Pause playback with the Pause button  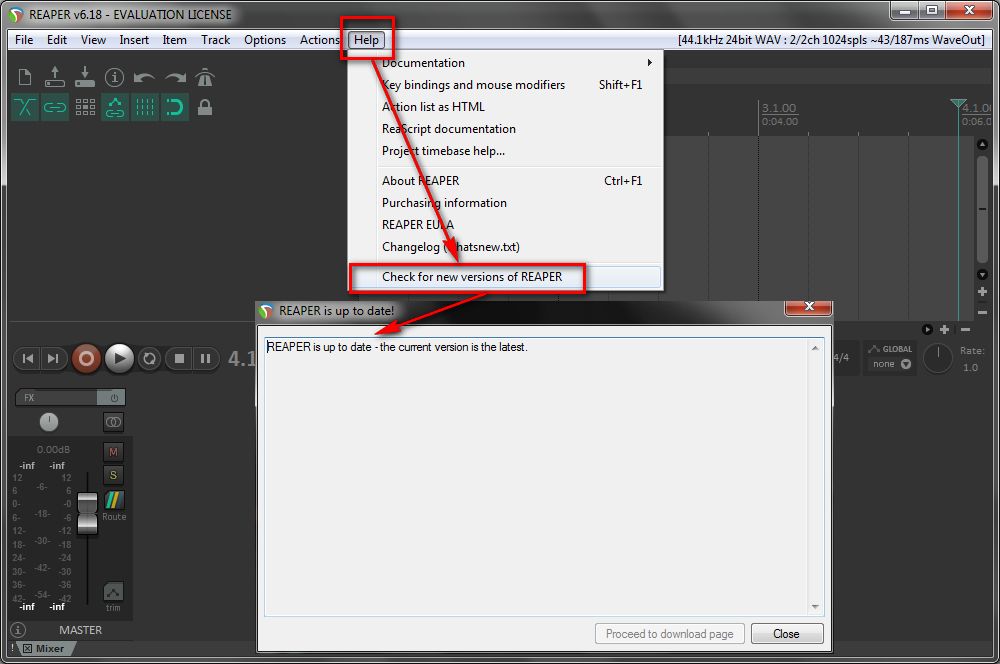[x=205, y=358]
